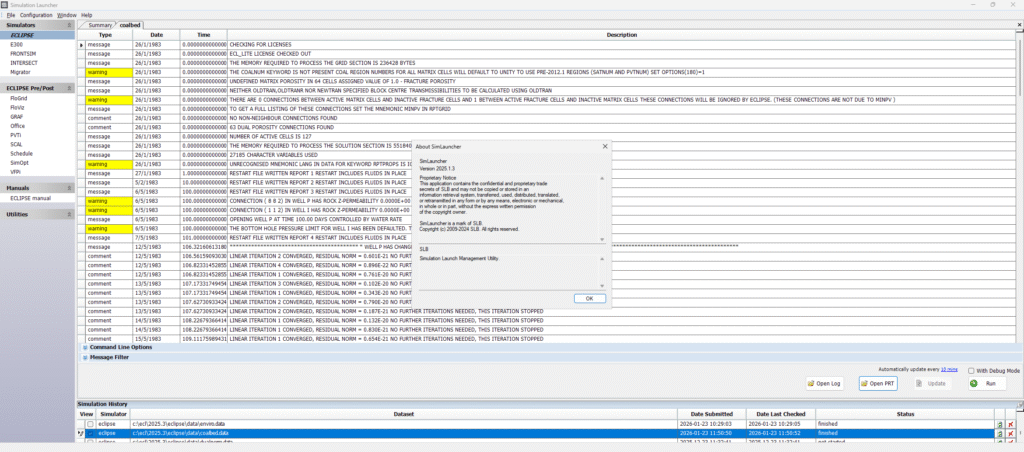This screenshot has width=1024, height=452.
Task: Toggle the View checkbox for coalbed.data
Action: 90,434
